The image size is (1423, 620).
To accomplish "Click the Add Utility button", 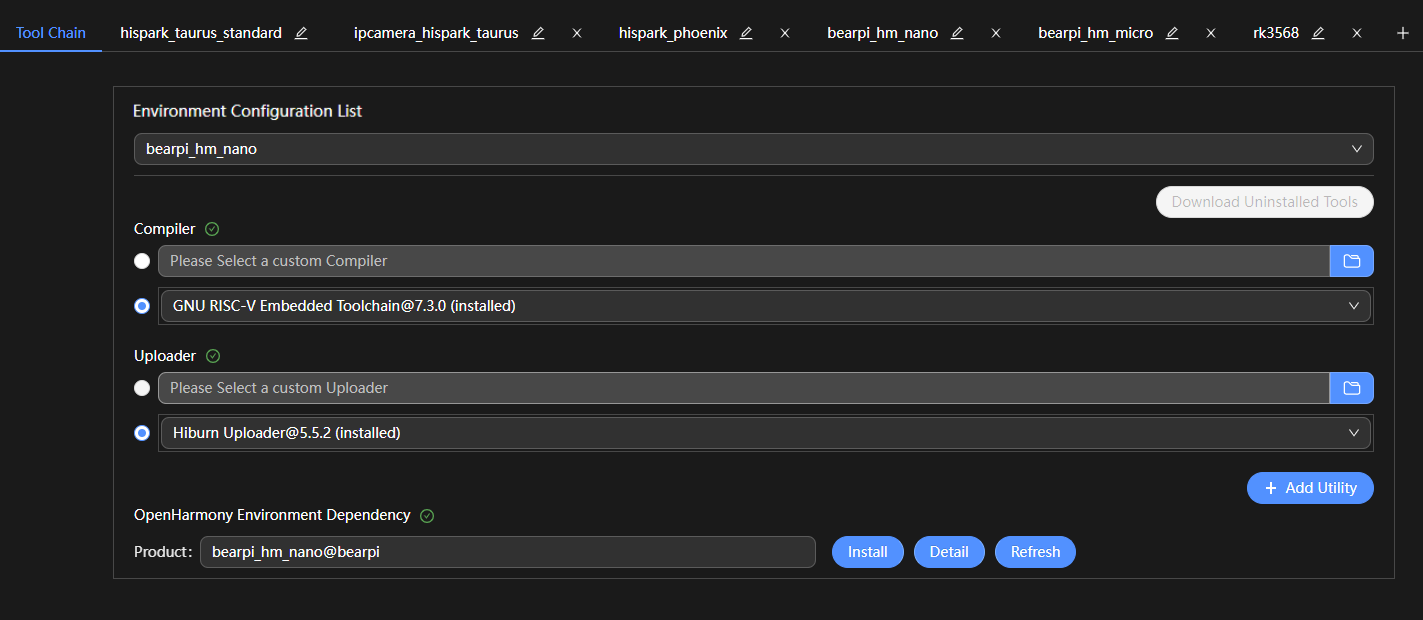I will [1310, 488].
